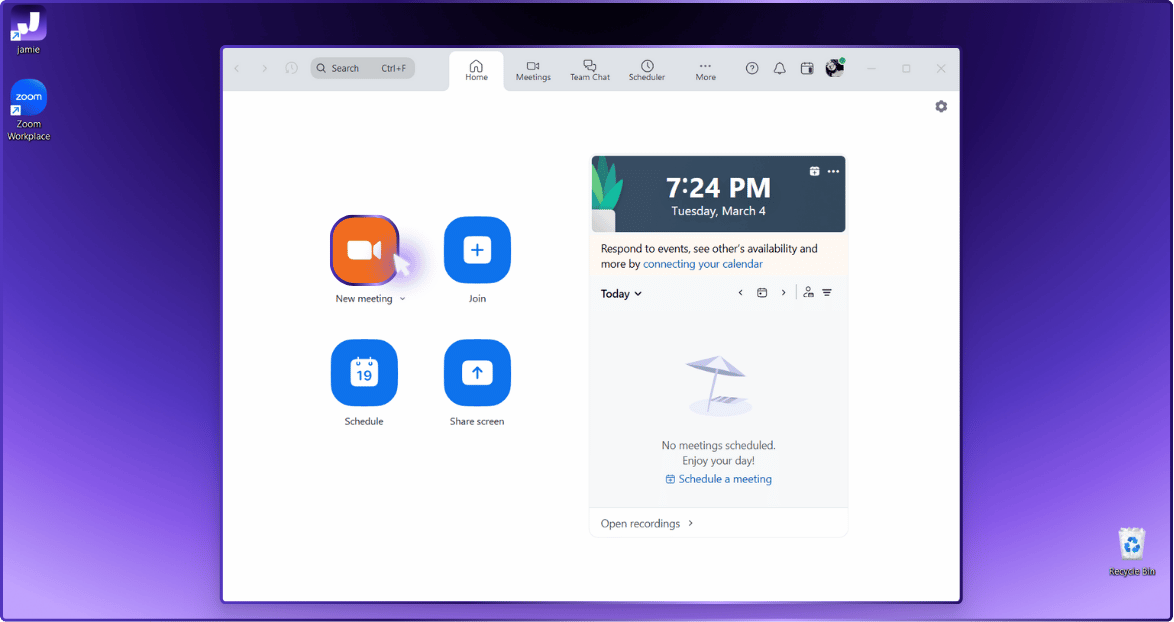Open the history clock icon
The image size is (1174, 622).
pos(292,68)
